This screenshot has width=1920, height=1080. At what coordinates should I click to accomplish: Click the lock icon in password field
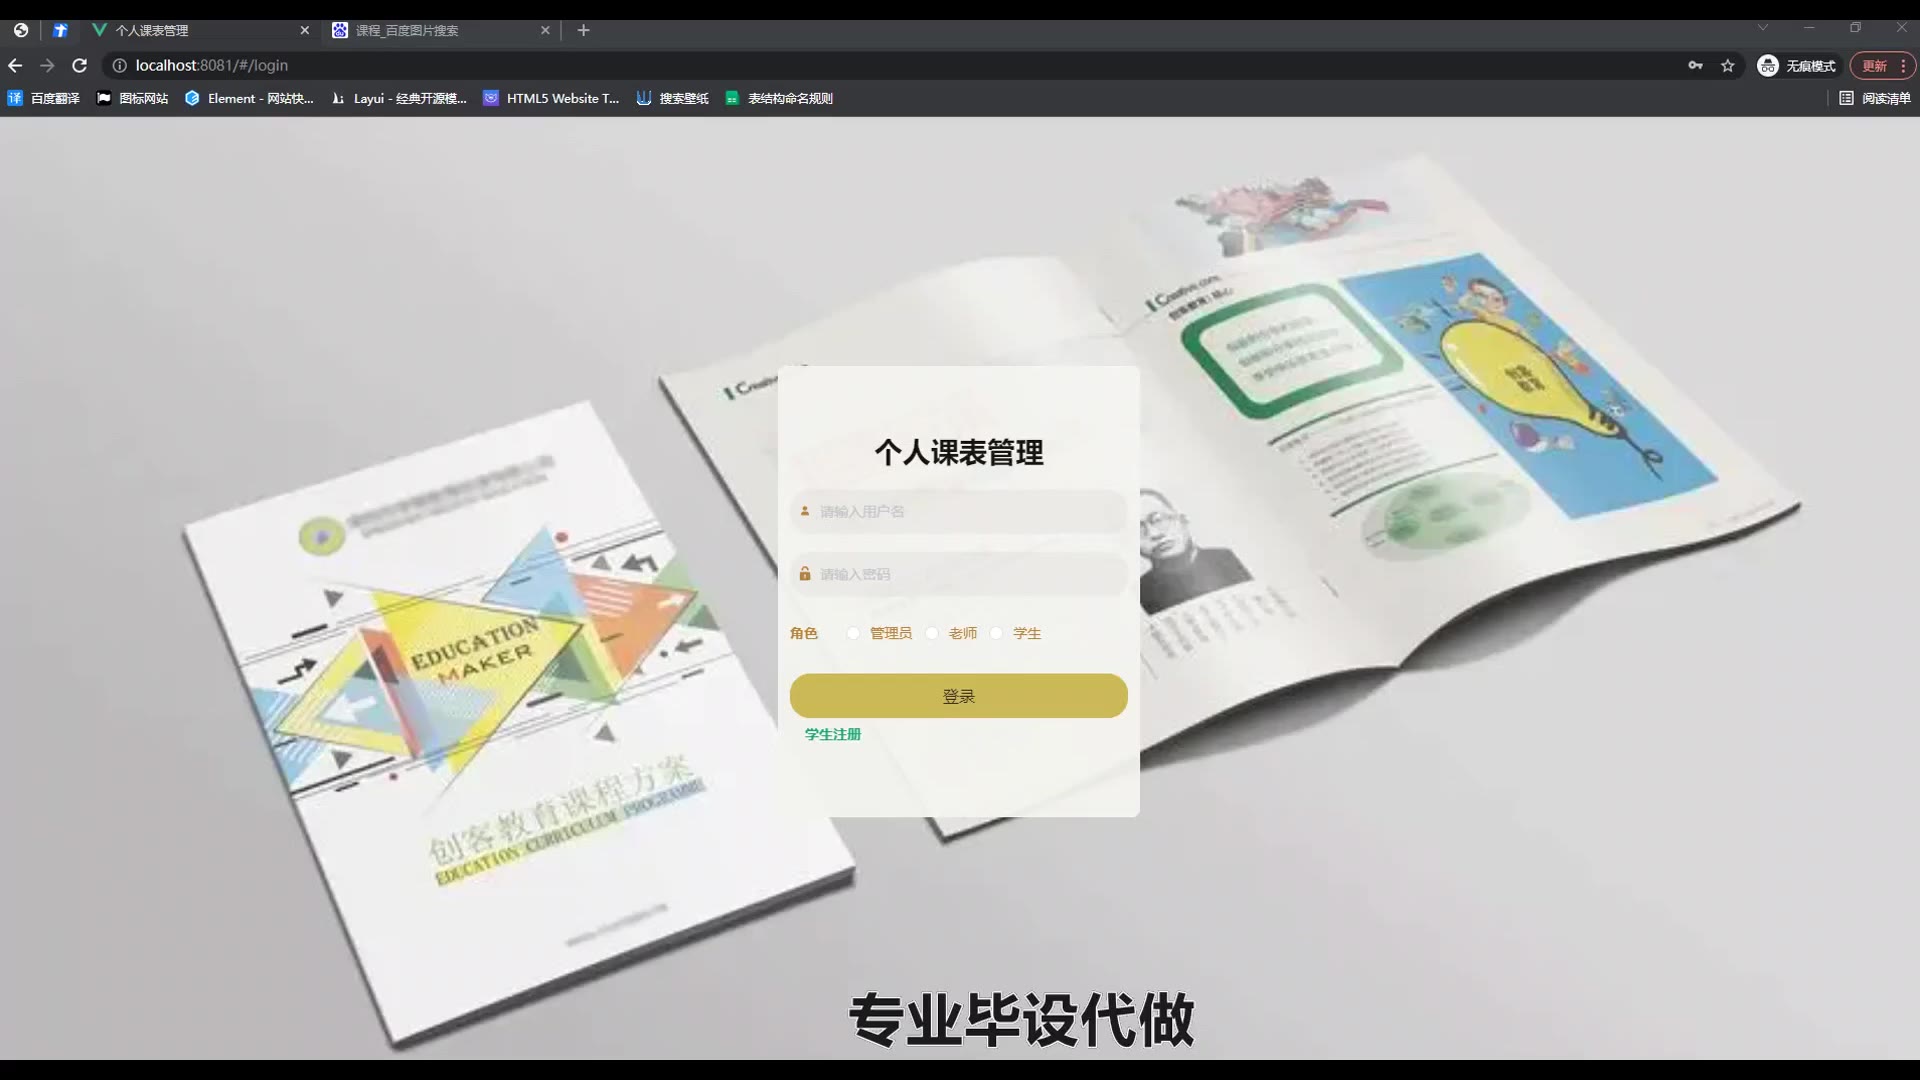tap(804, 574)
